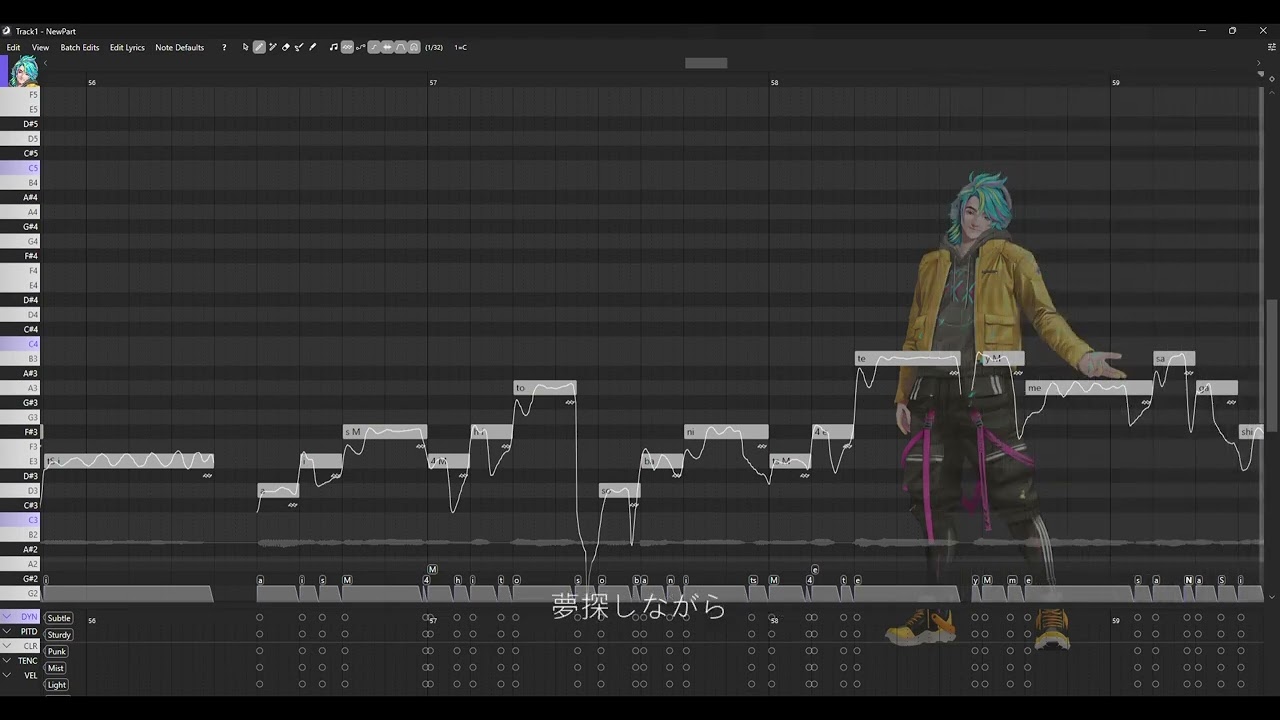Image resolution: width=1280 pixels, height=720 pixels.
Task: Click the 'te' note on B3
Action: (x=907, y=358)
